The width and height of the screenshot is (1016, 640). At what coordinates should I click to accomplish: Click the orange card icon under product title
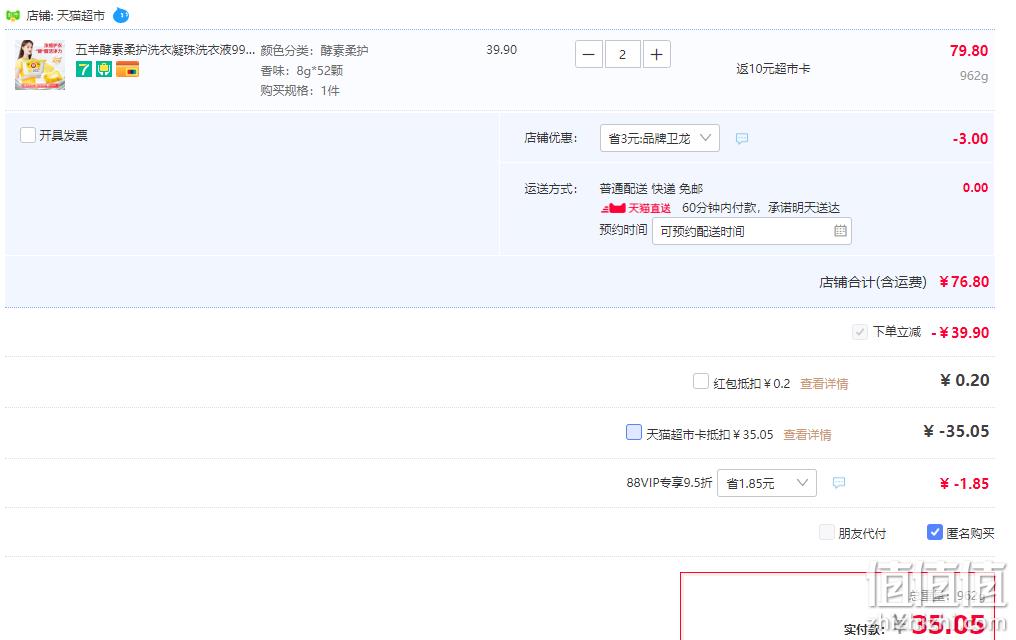pos(128,69)
